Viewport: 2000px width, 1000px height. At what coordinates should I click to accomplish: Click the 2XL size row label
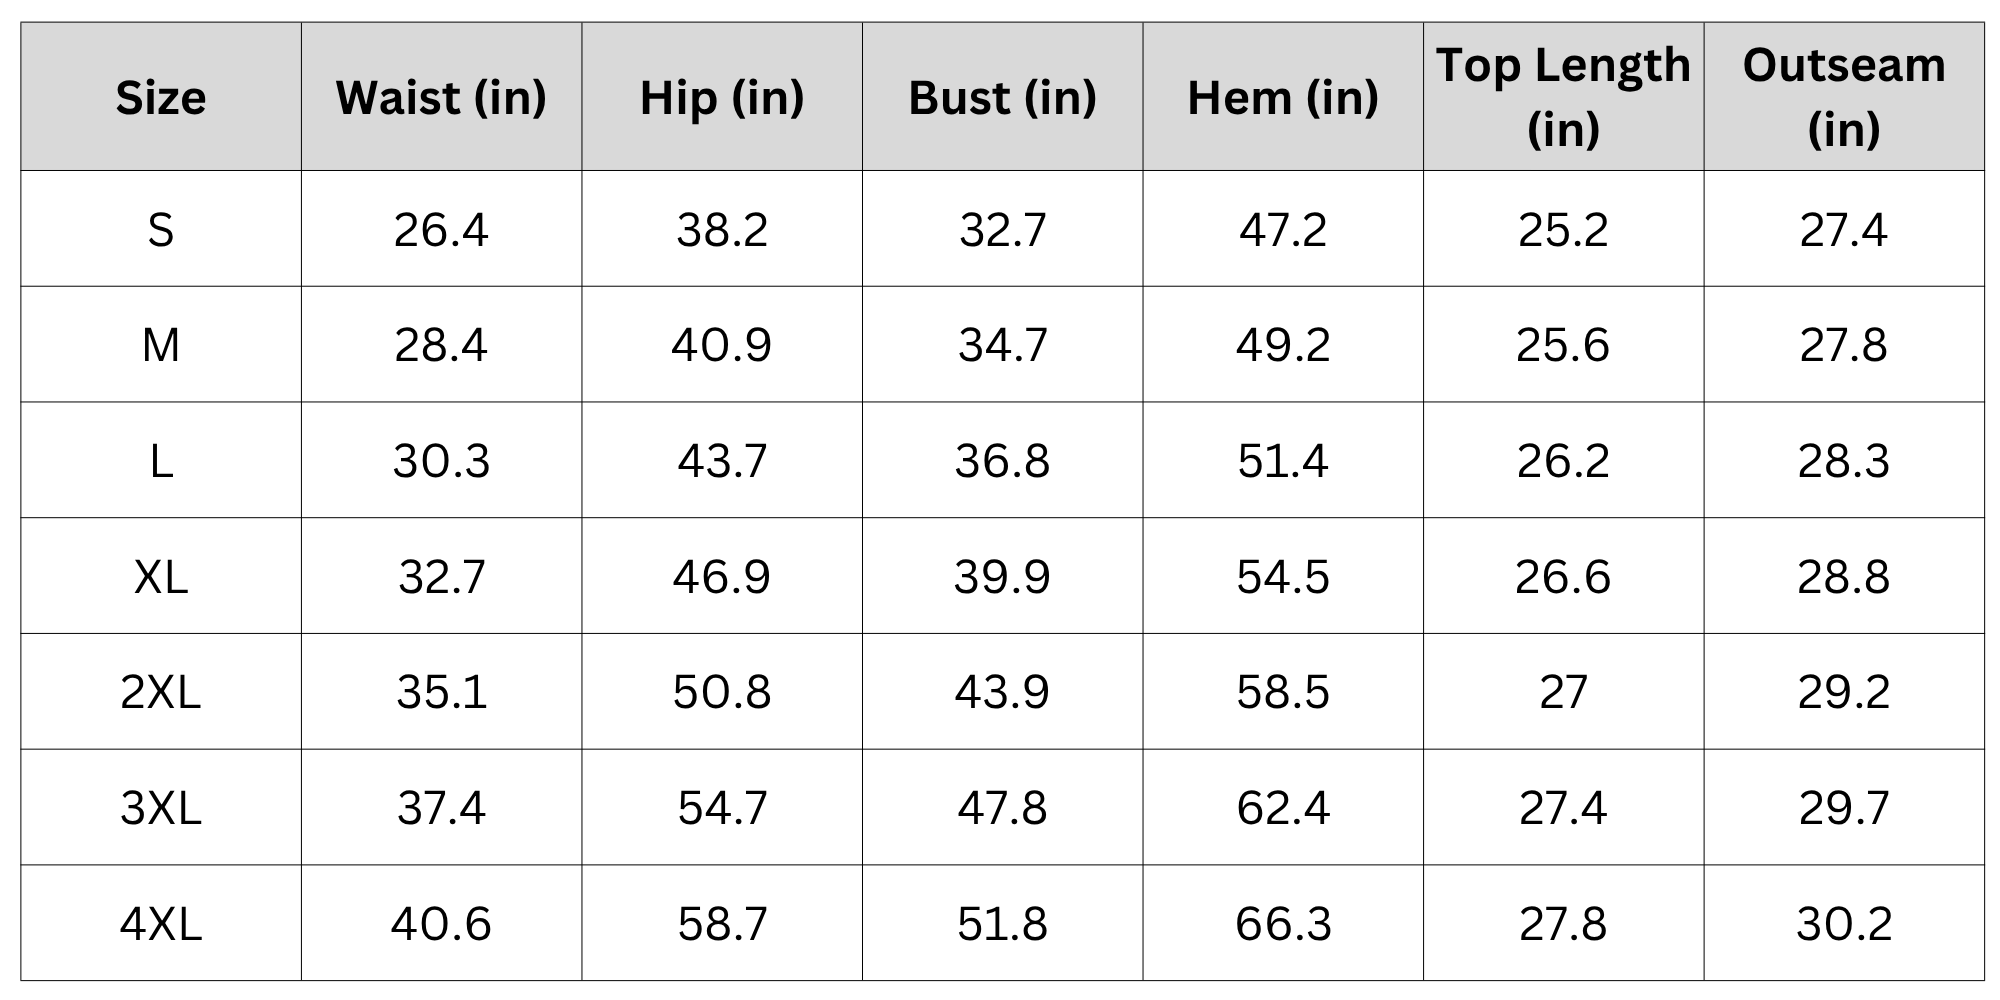[x=161, y=692]
